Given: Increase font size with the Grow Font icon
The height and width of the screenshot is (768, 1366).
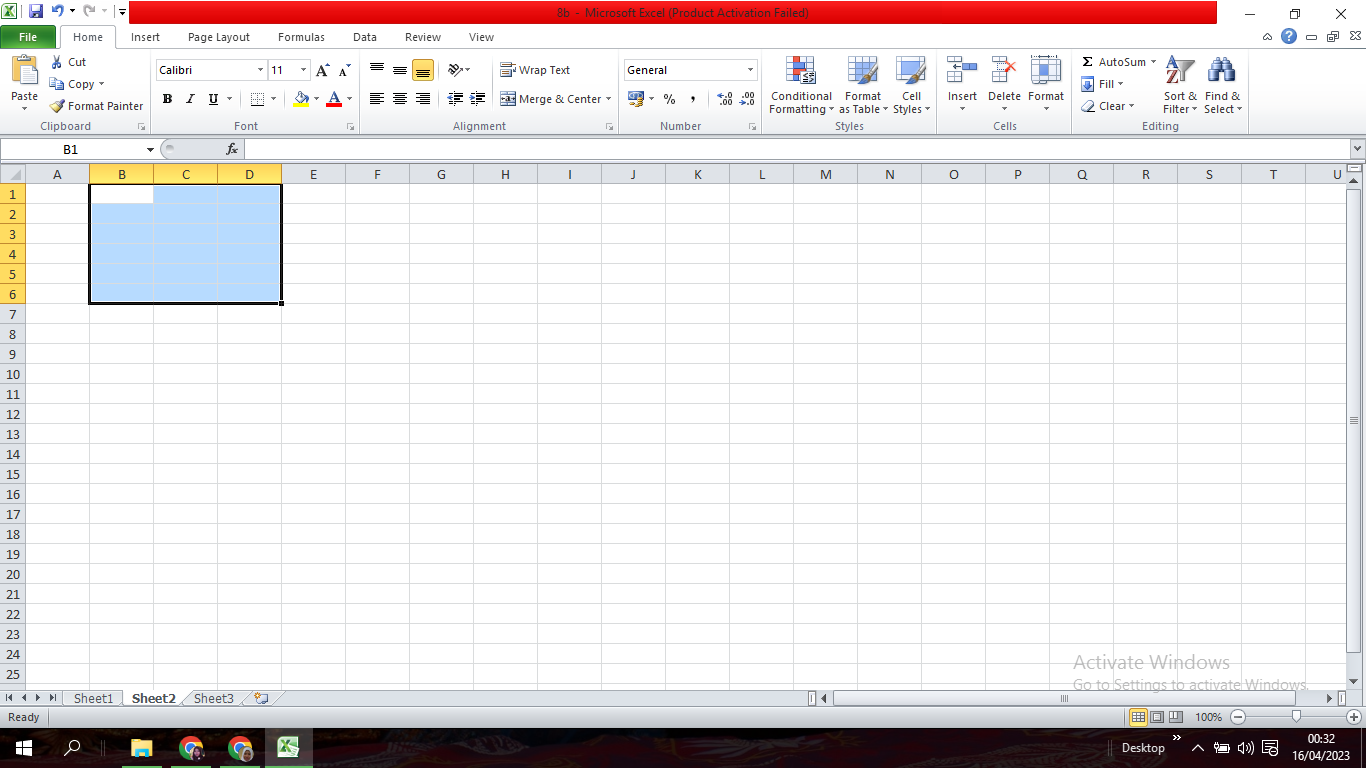Looking at the screenshot, I should (x=322, y=70).
